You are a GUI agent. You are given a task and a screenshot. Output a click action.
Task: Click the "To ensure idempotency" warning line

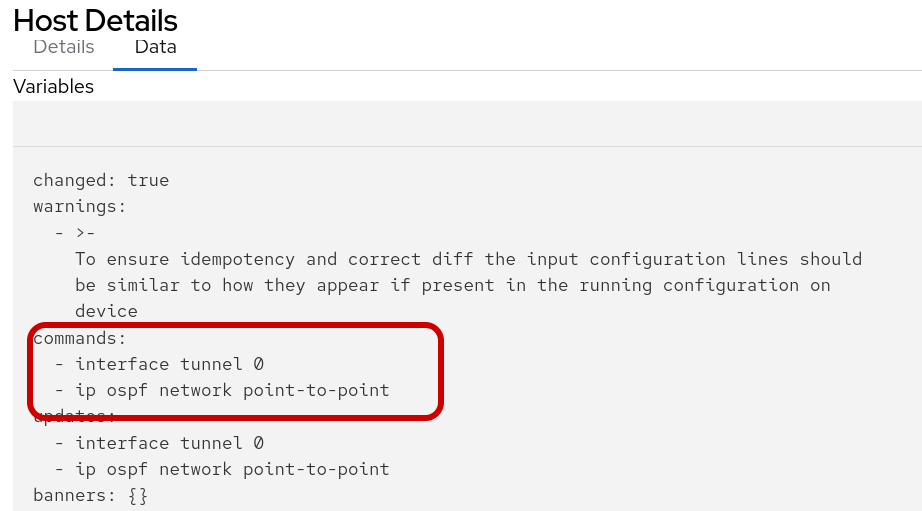coord(468,259)
